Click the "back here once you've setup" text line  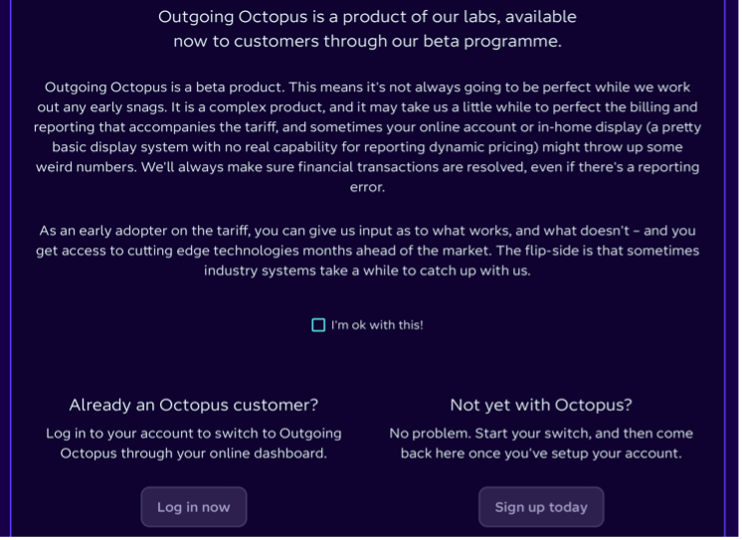click(543, 455)
